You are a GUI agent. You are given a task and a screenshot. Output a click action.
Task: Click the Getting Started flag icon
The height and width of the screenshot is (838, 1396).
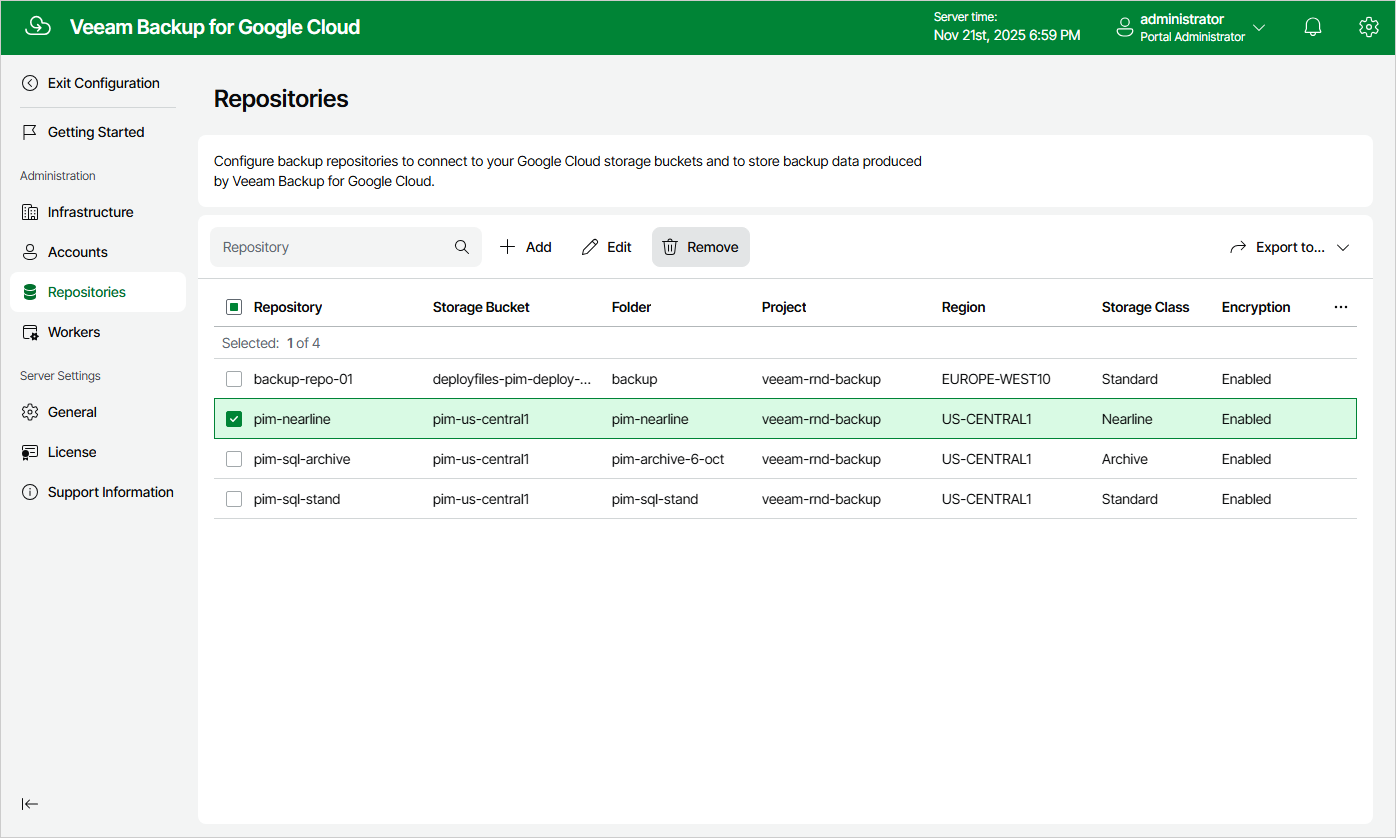pyautogui.click(x=30, y=132)
